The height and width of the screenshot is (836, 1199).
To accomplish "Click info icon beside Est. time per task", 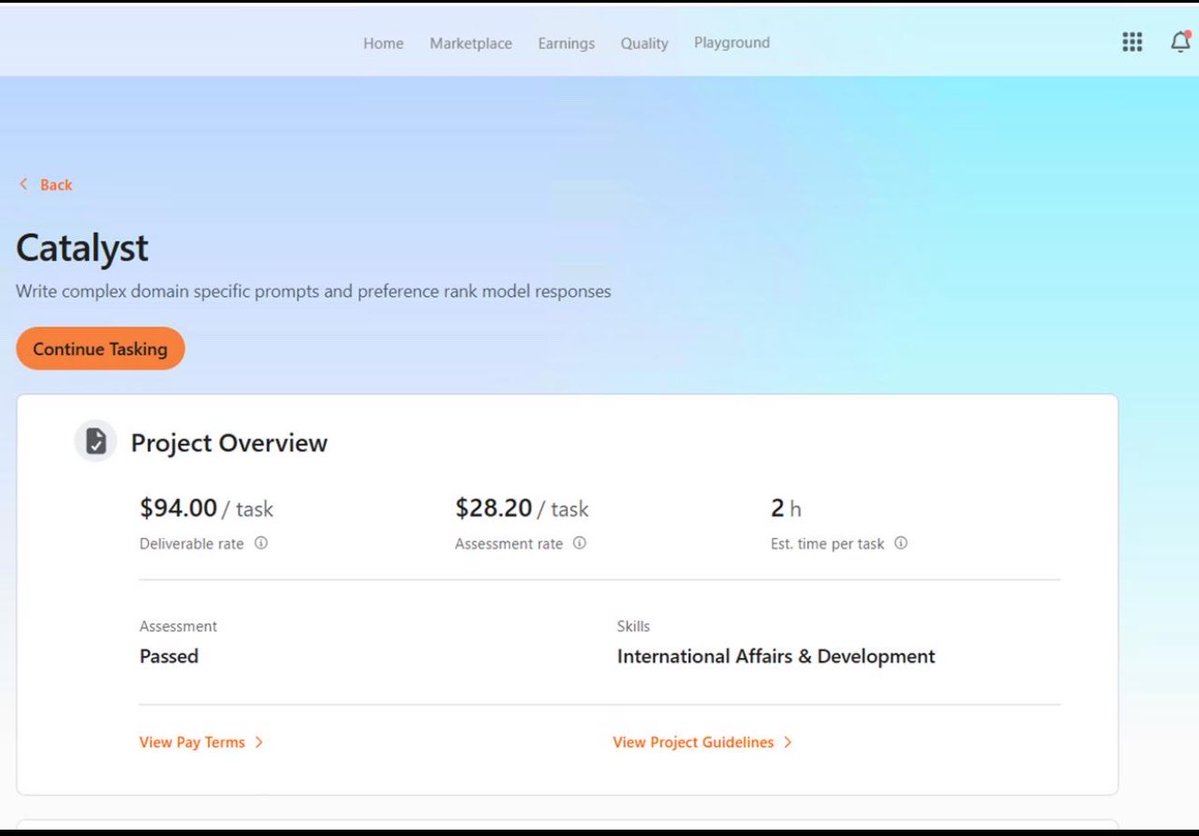I will pos(901,543).
